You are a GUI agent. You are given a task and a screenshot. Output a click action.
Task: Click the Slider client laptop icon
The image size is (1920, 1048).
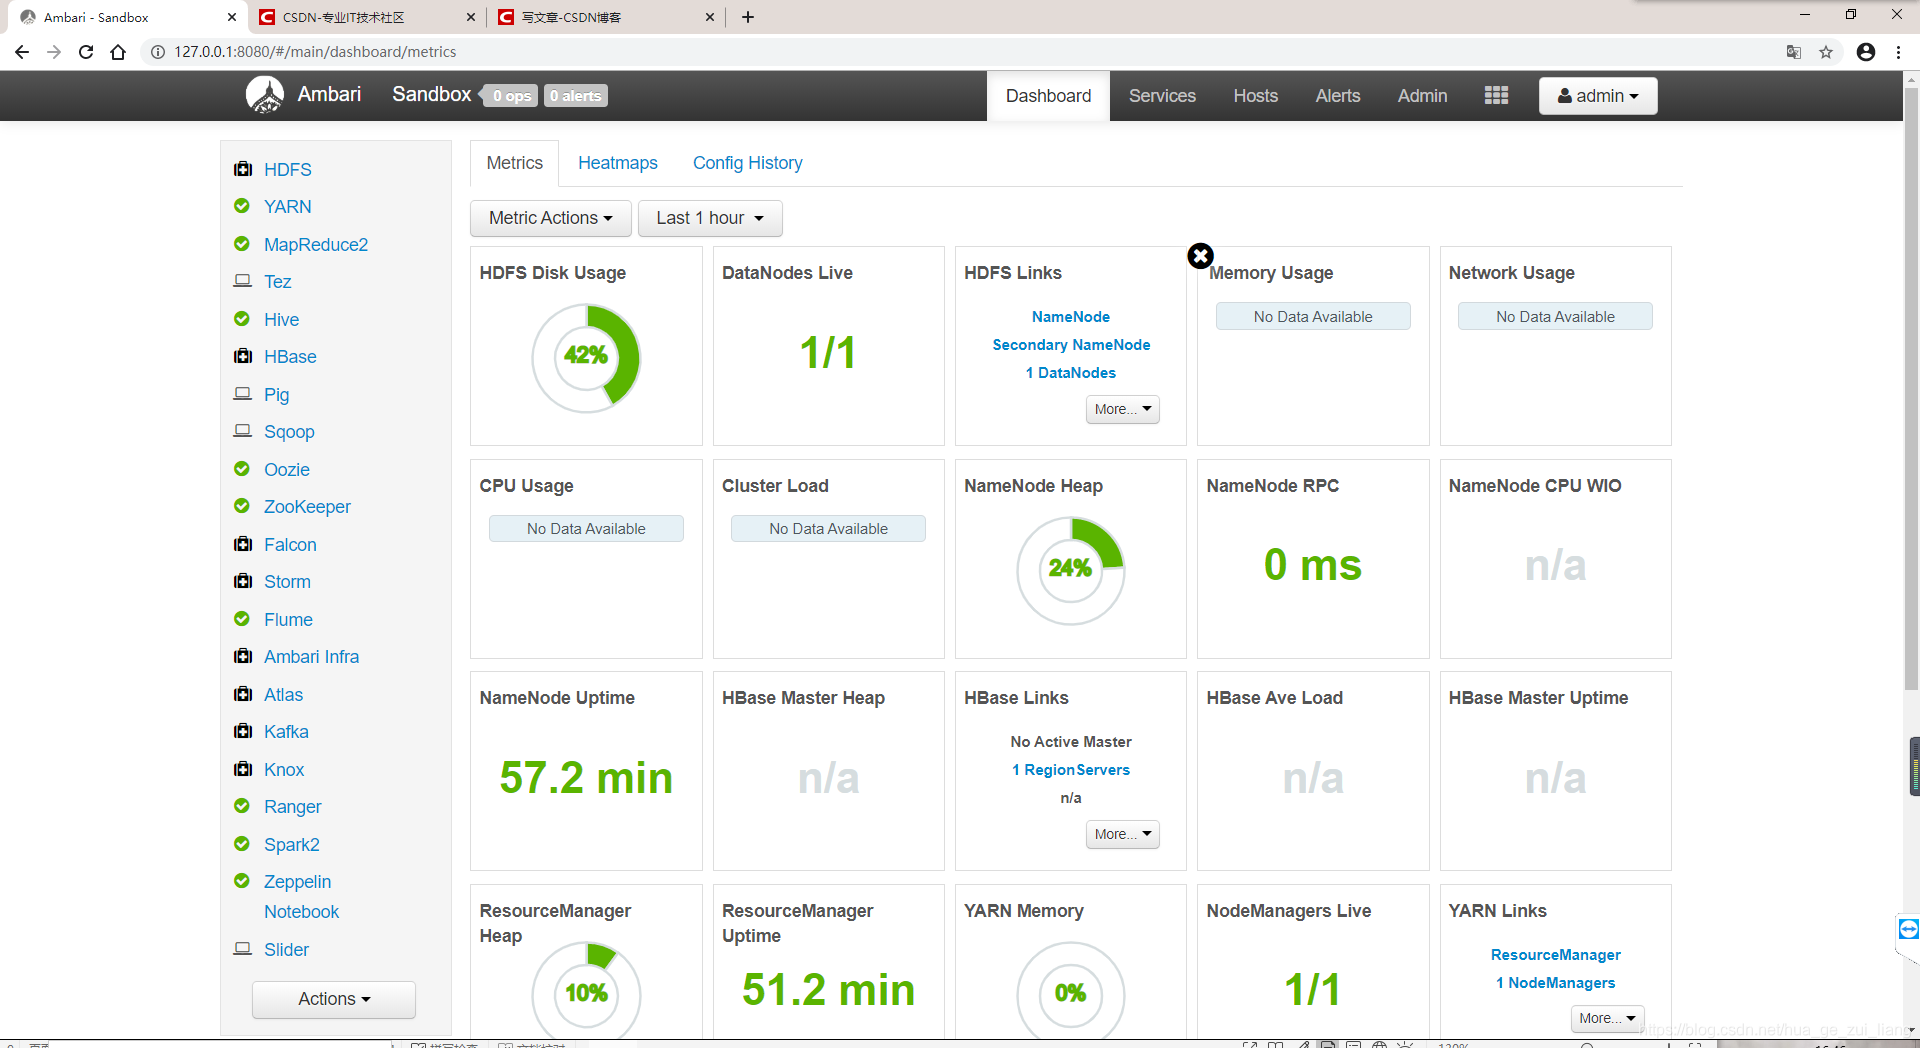pyautogui.click(x=242, y=949)
